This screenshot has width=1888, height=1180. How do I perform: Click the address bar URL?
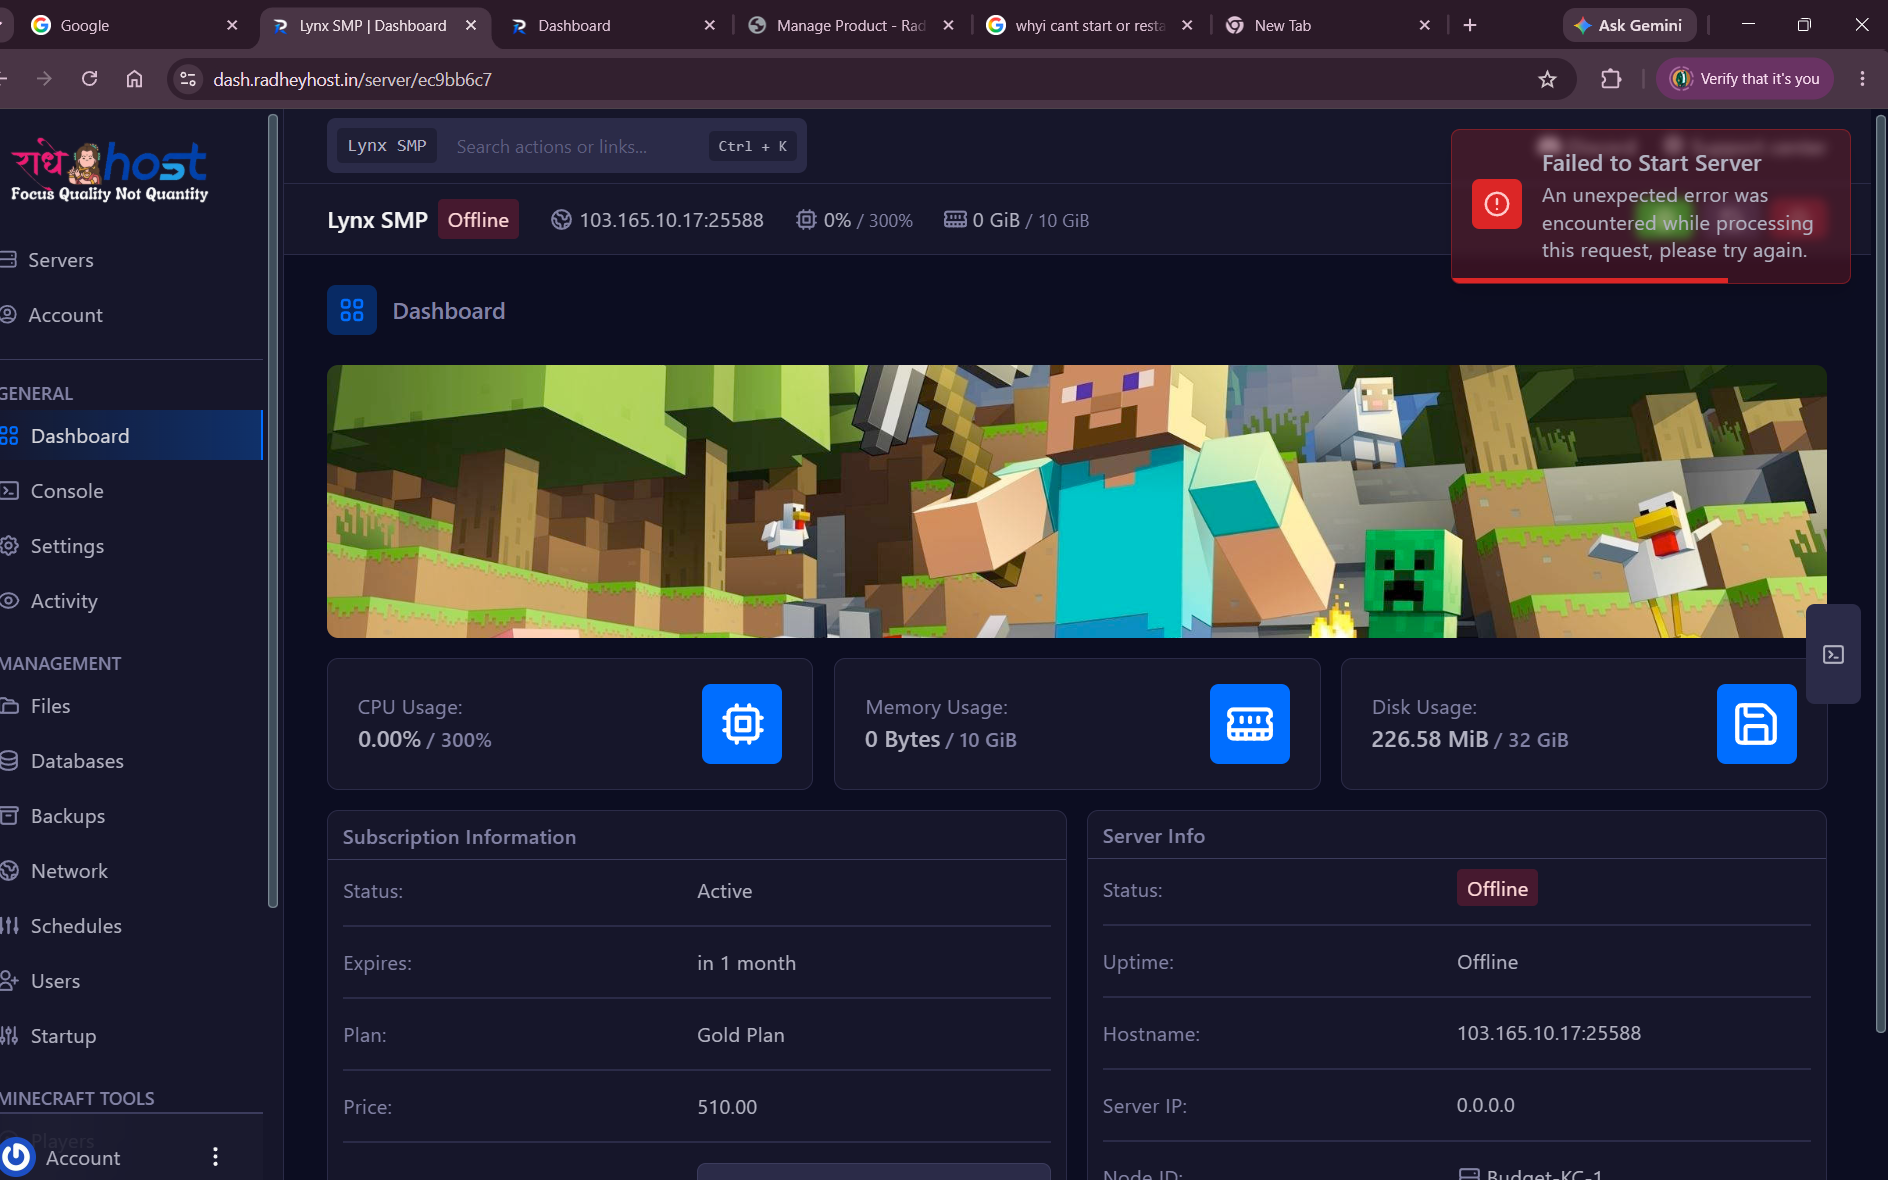[352, 79]
